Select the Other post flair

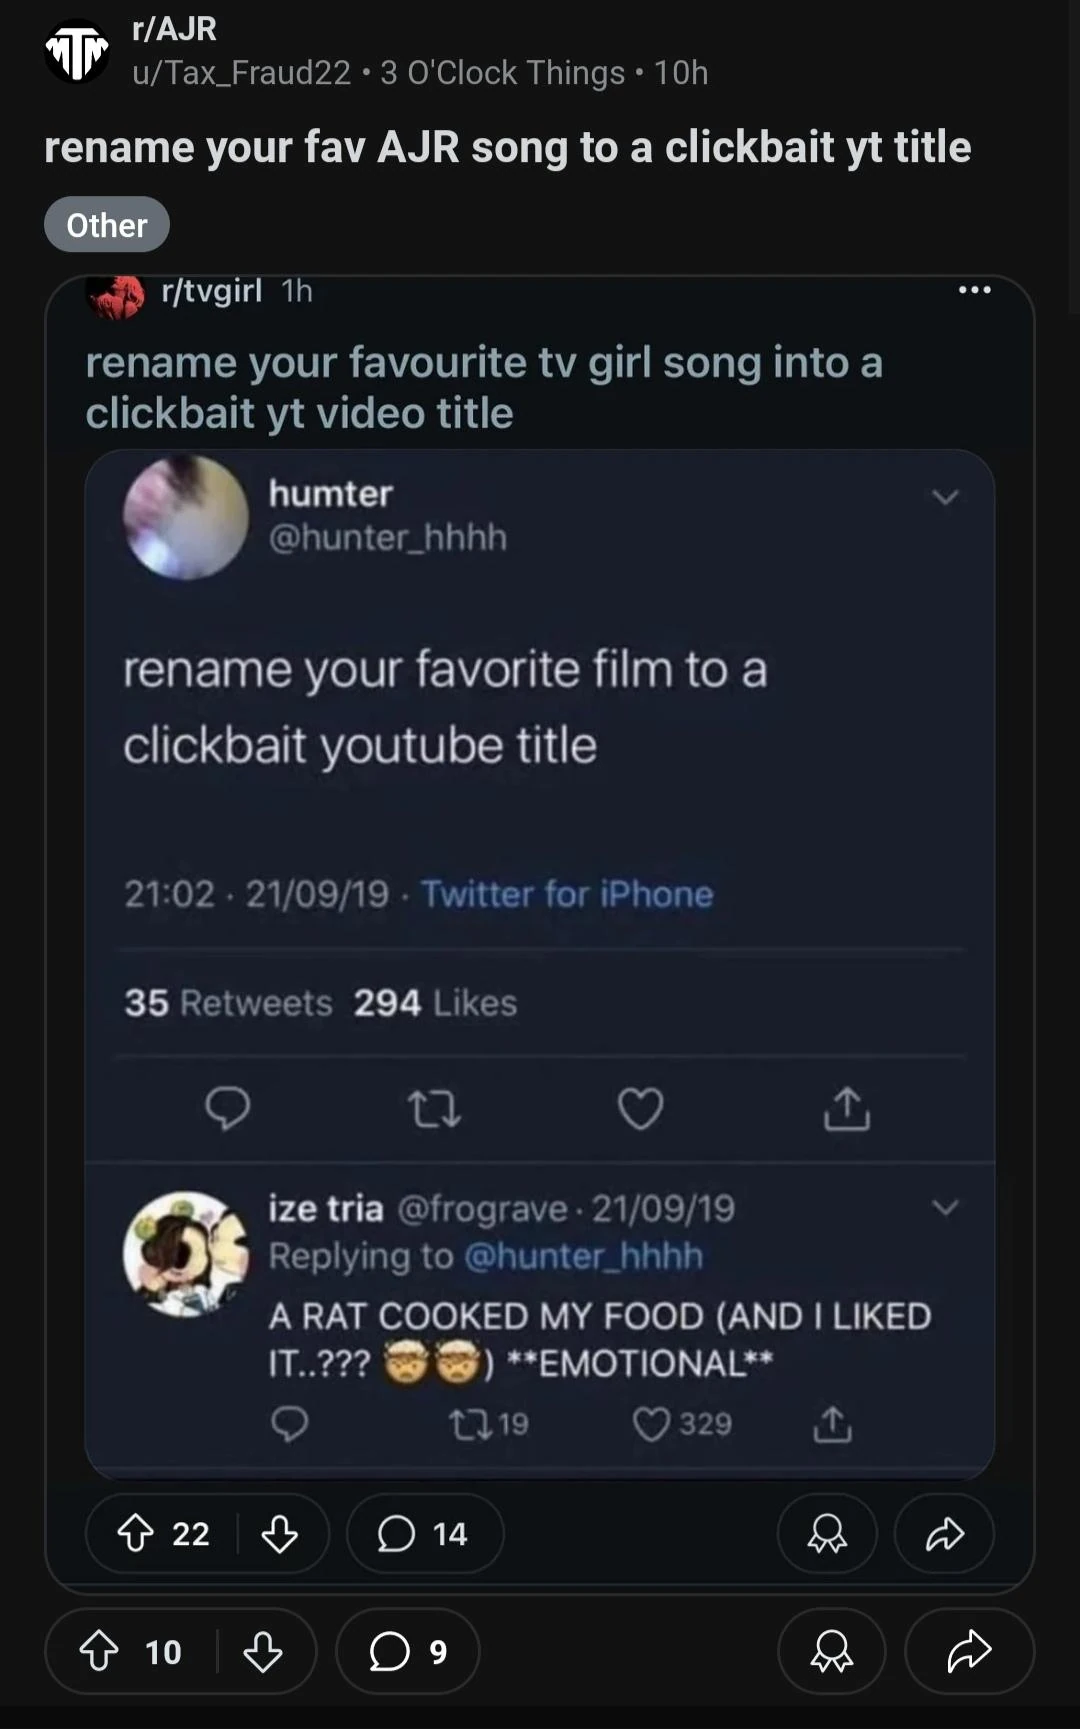coord(107,225)
